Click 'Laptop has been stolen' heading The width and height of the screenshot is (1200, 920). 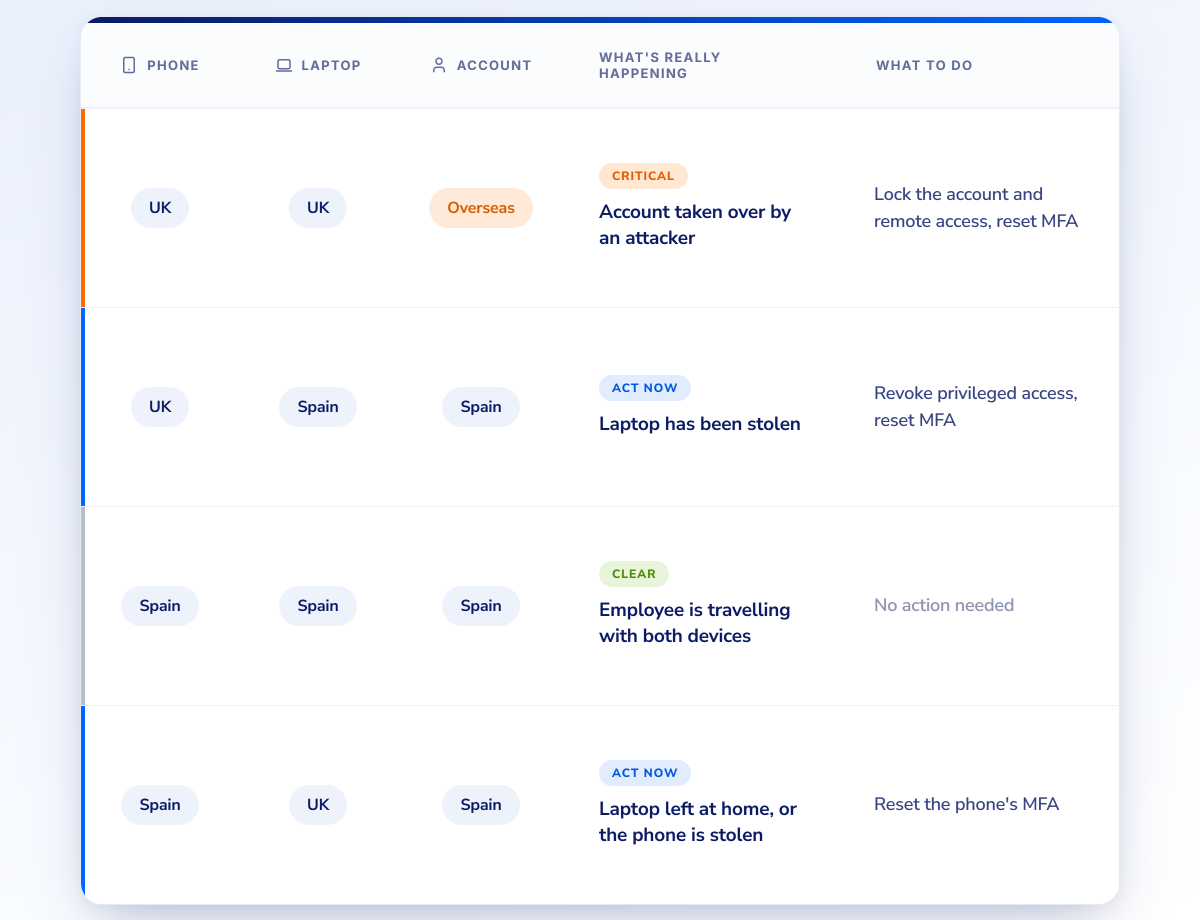[700, 424]
